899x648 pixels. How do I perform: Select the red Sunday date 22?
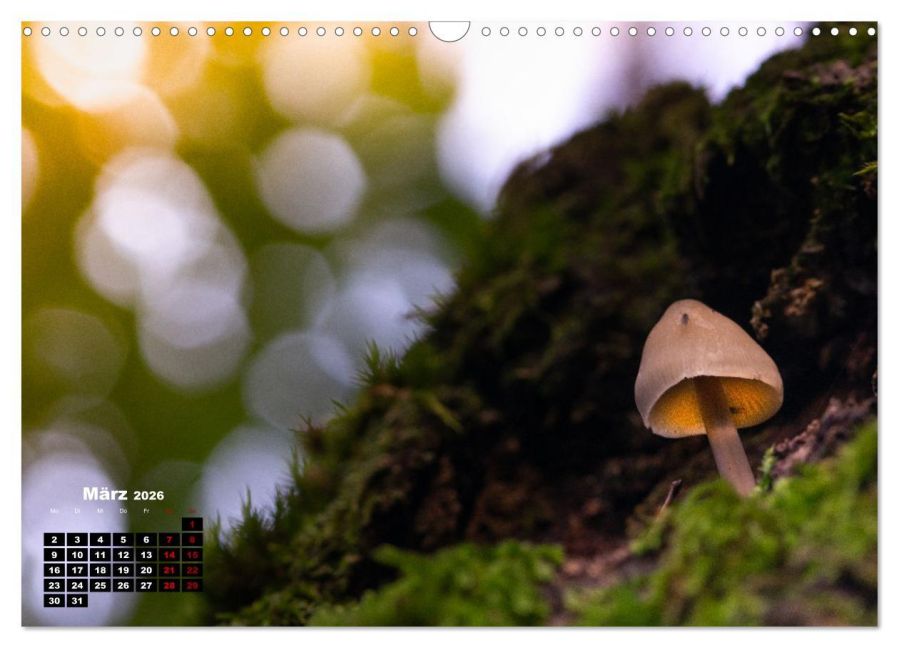pyautogui.click(x=192, y=570)
